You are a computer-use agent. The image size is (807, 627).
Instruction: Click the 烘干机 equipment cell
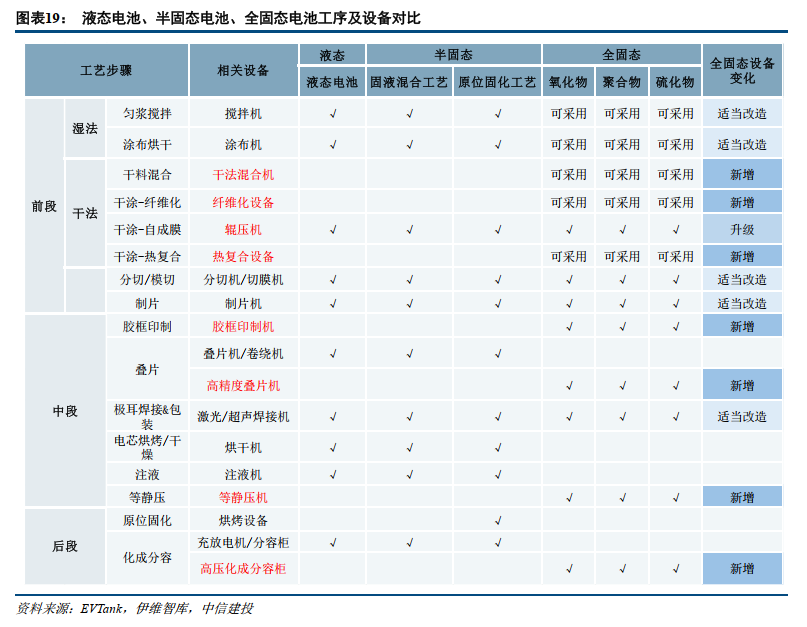tap(243, 447)
